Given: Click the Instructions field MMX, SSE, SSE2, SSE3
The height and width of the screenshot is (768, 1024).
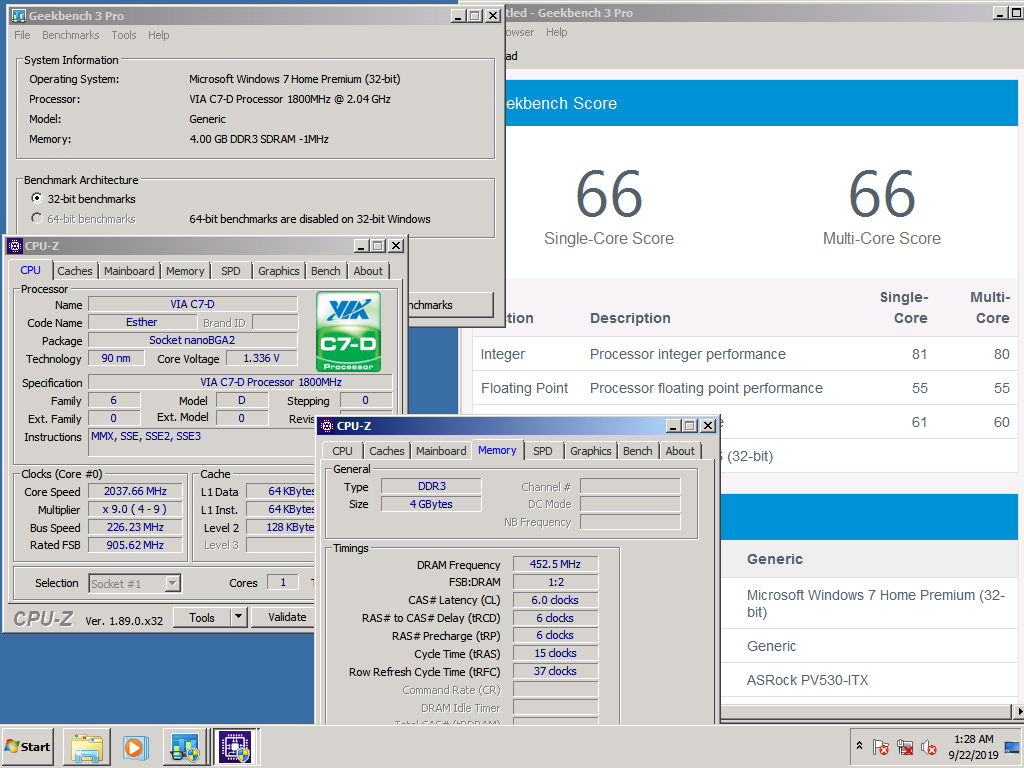Looking at the screenshot, I should (x=202, y=443).
